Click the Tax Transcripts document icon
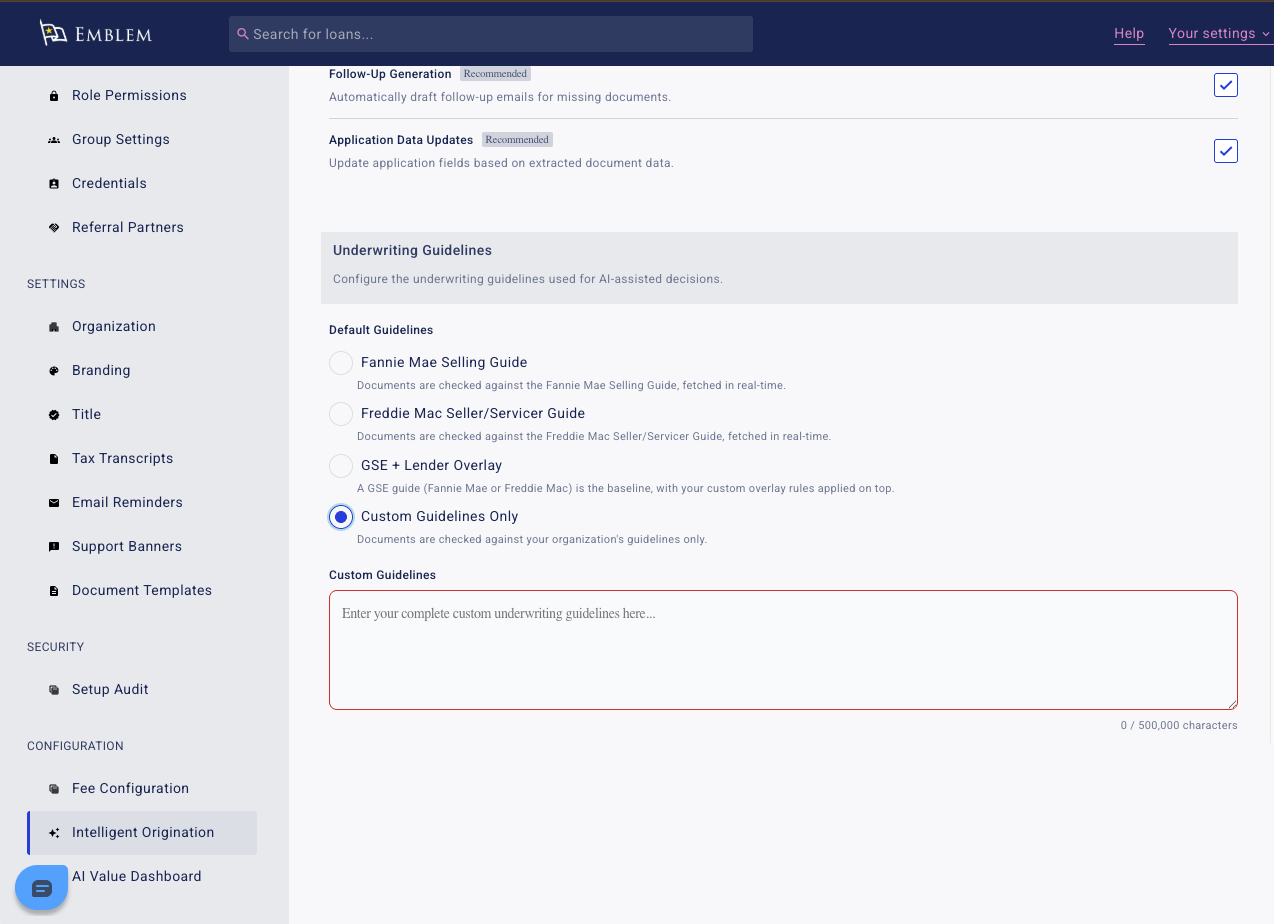Image resolution: width=1274 pixels, height=924 pixels. [54, 459]
